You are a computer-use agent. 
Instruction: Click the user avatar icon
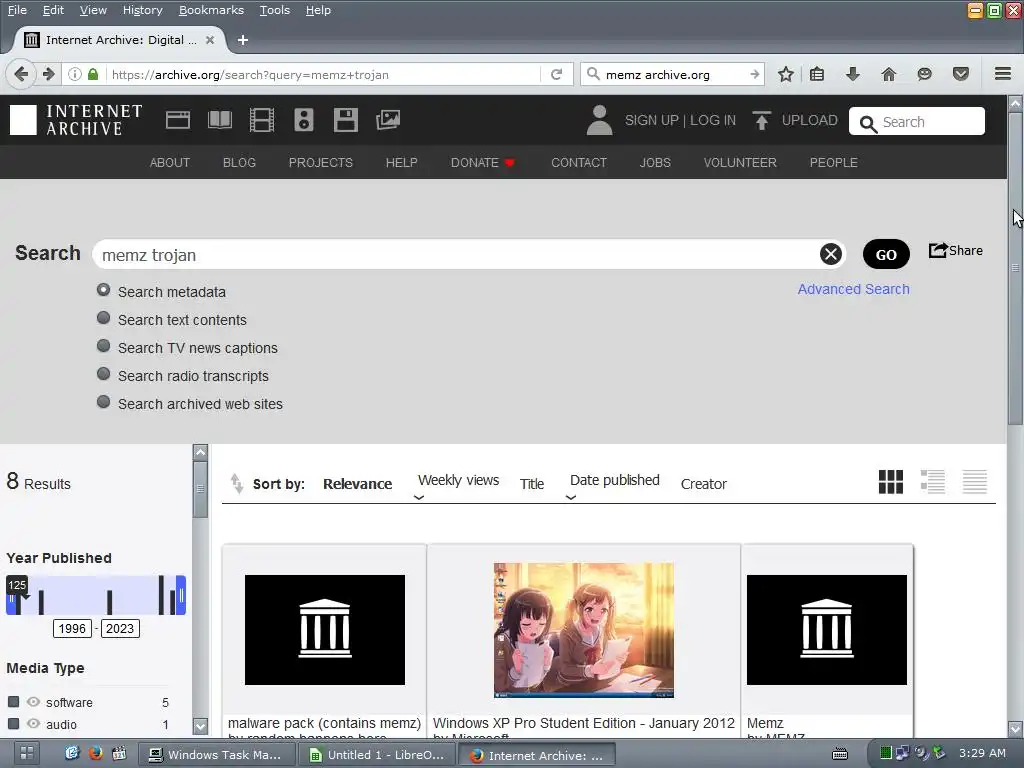tap(599, 120)
